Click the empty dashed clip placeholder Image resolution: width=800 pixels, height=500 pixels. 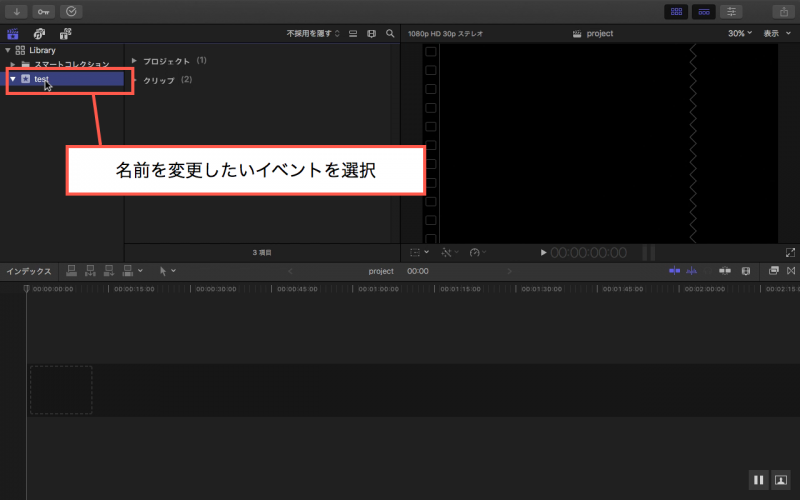point(61,390)
